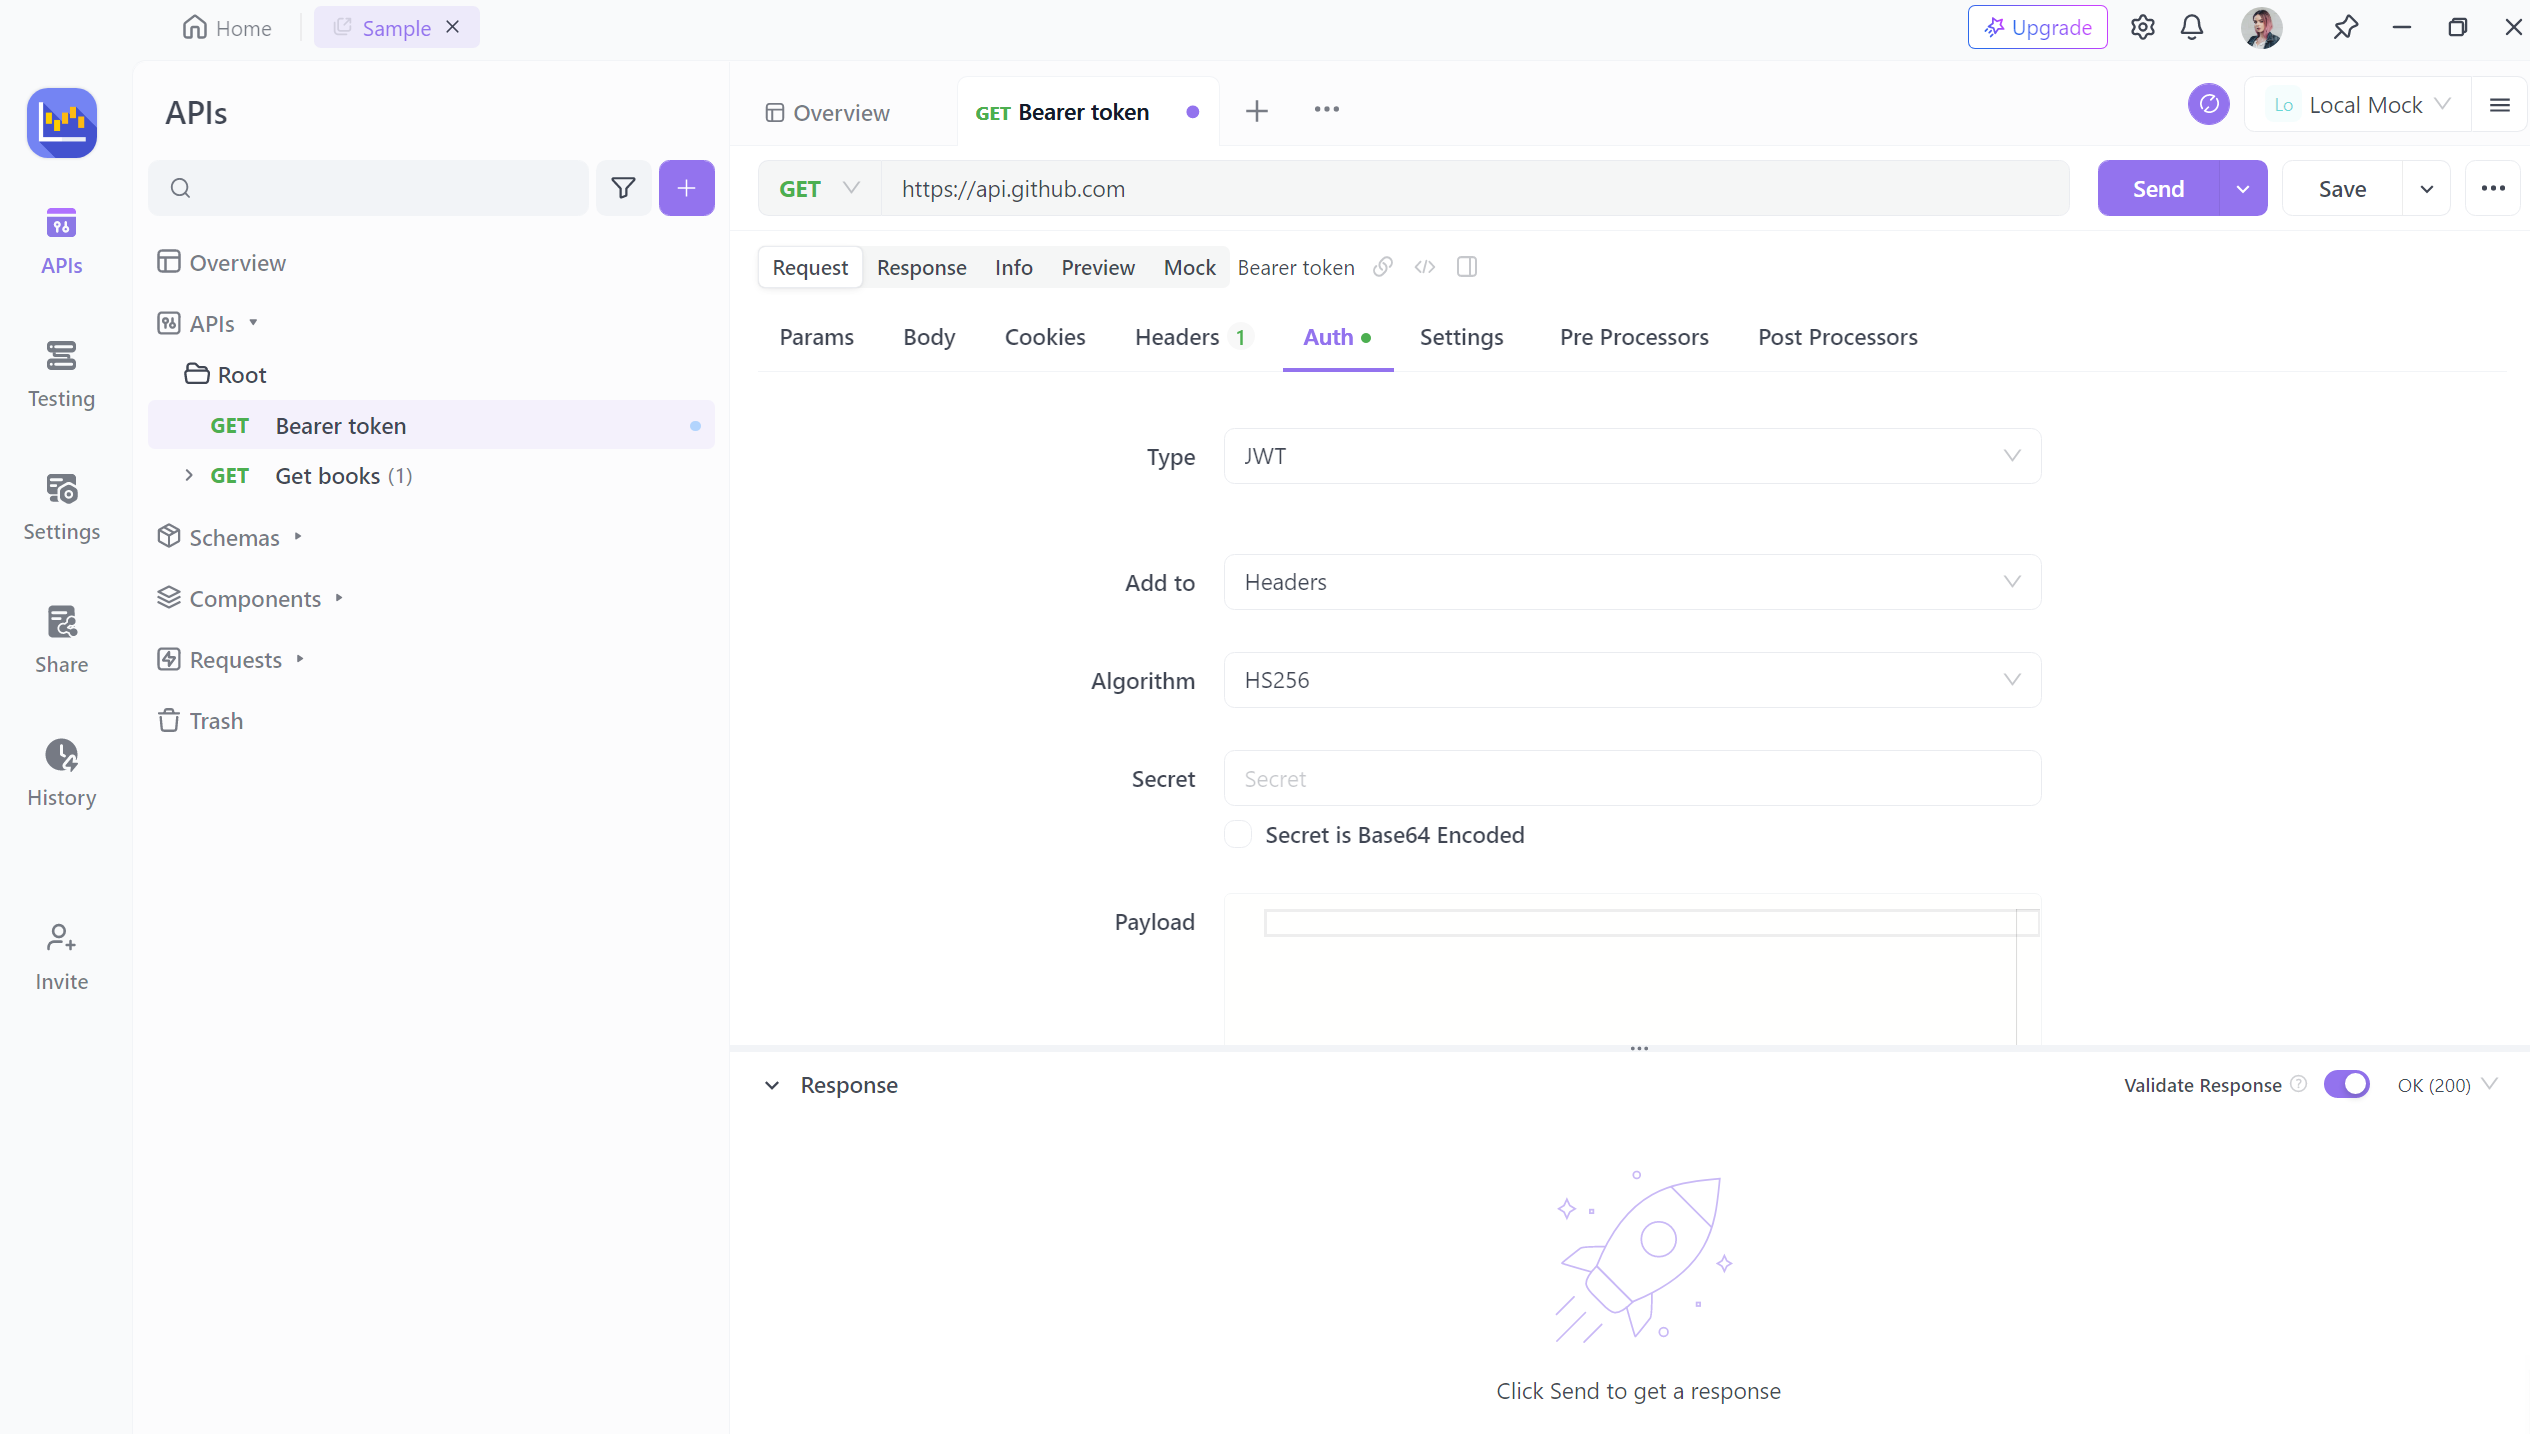Viewport: 2530px width, 1434px height.
Task: Open the Testing sidebar section
Action: [x=61, y=374]
